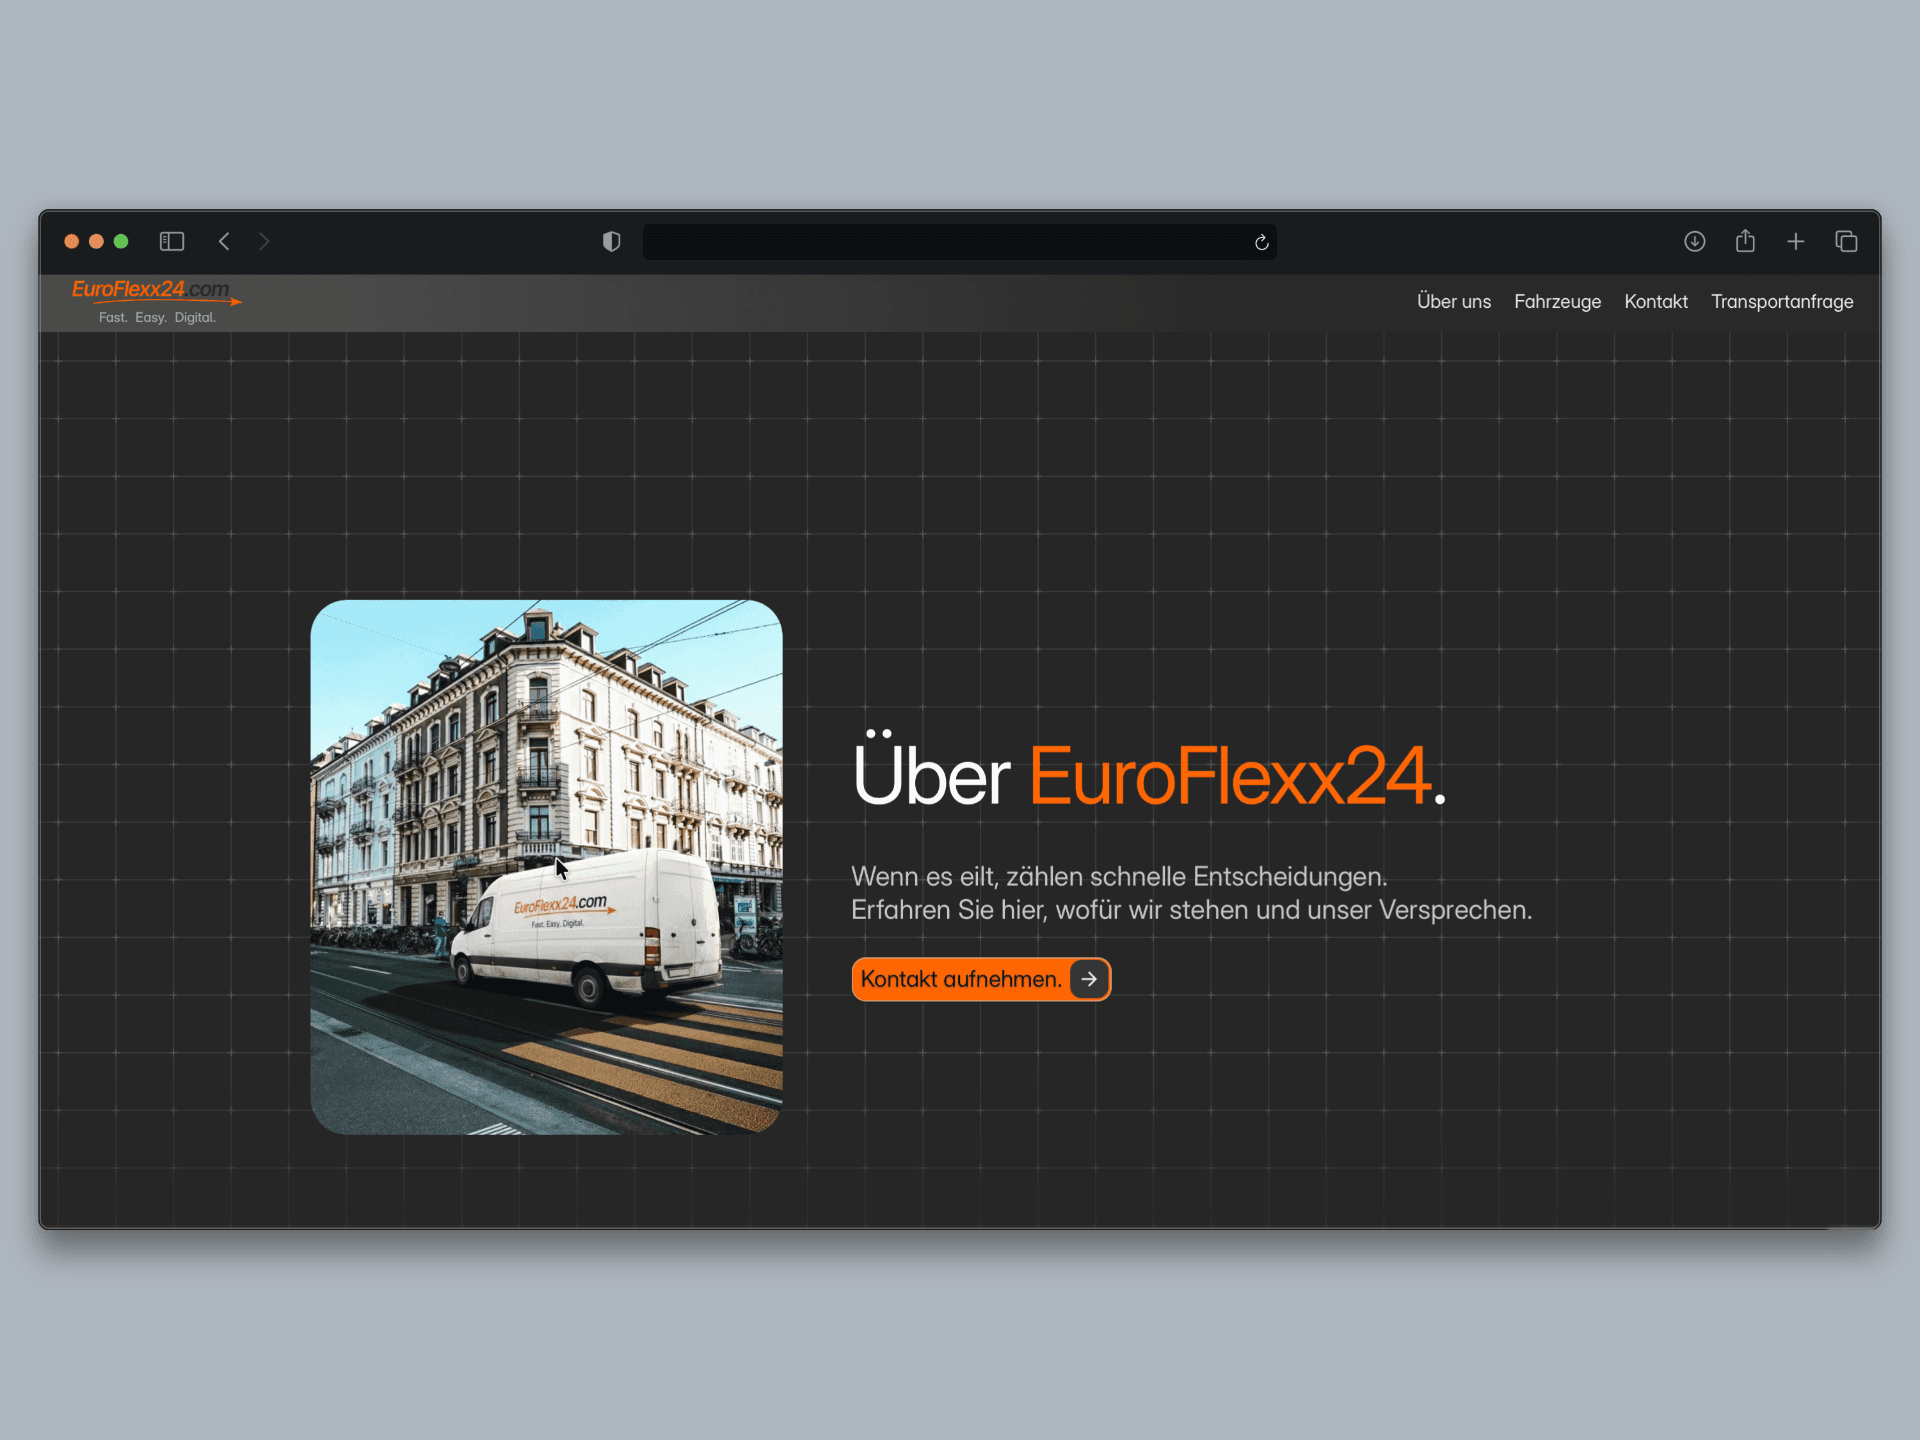Click the arrow icon inside the Kontakt aufnehmen button
The width and height of the screenshot is (1920, 1440).
(x=1089, y=979)
